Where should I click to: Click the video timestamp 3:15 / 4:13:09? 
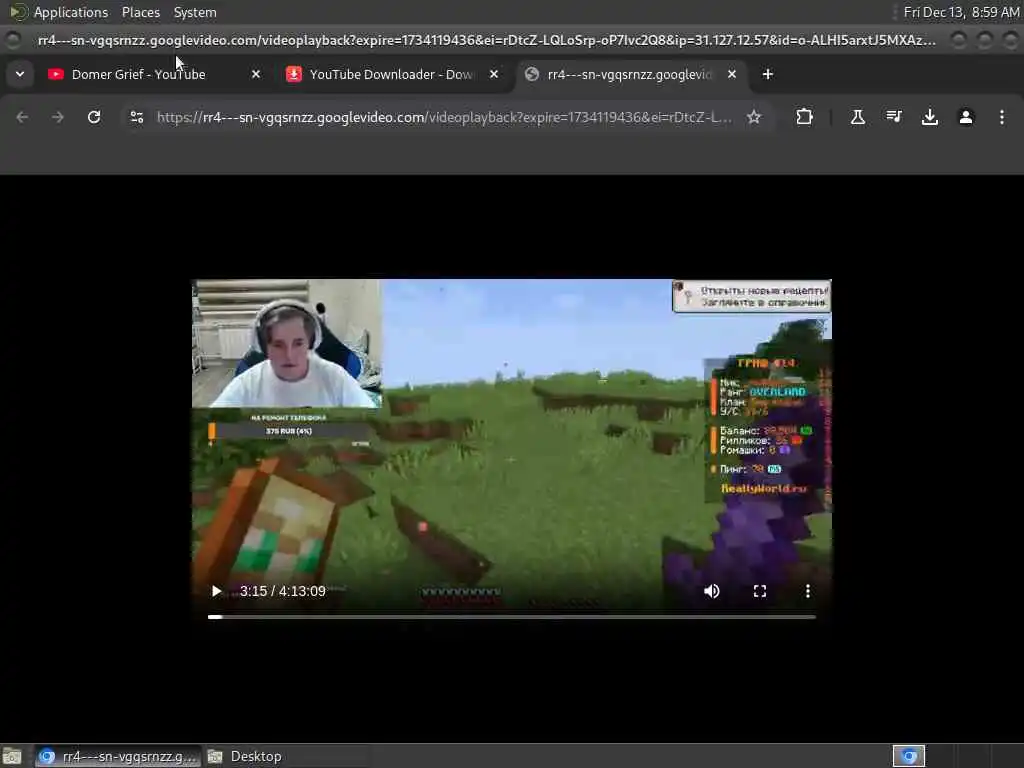click(x=282, y=591)
